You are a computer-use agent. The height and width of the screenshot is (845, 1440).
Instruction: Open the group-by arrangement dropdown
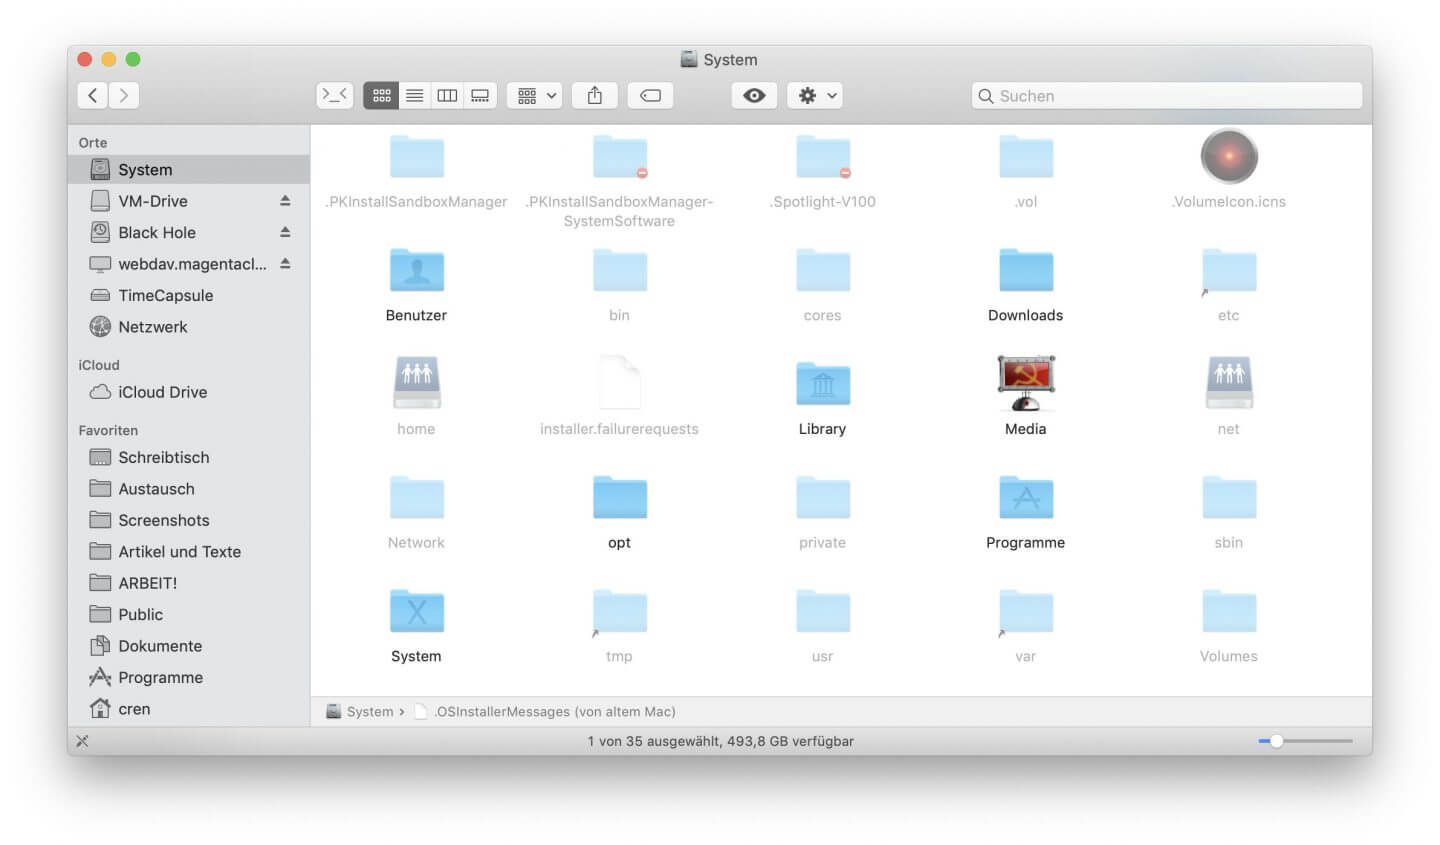534,95
